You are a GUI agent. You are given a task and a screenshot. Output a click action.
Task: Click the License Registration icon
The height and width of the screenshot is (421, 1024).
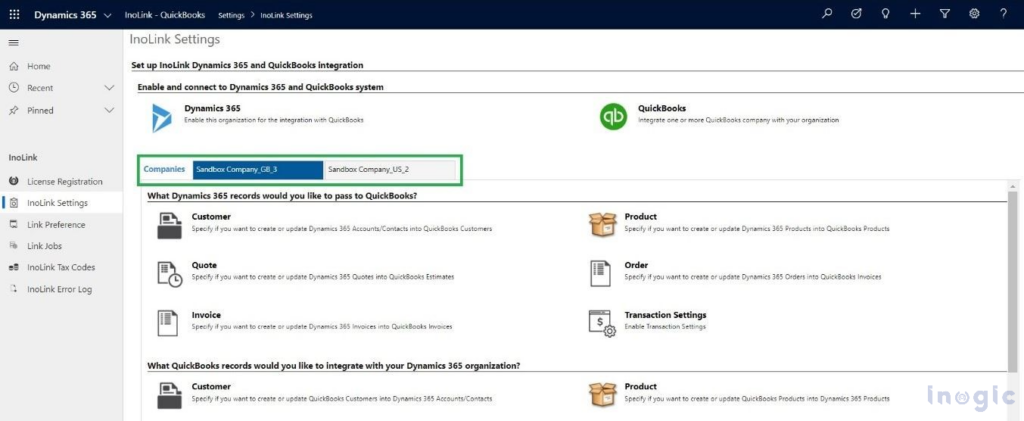(x=14, y=181)
